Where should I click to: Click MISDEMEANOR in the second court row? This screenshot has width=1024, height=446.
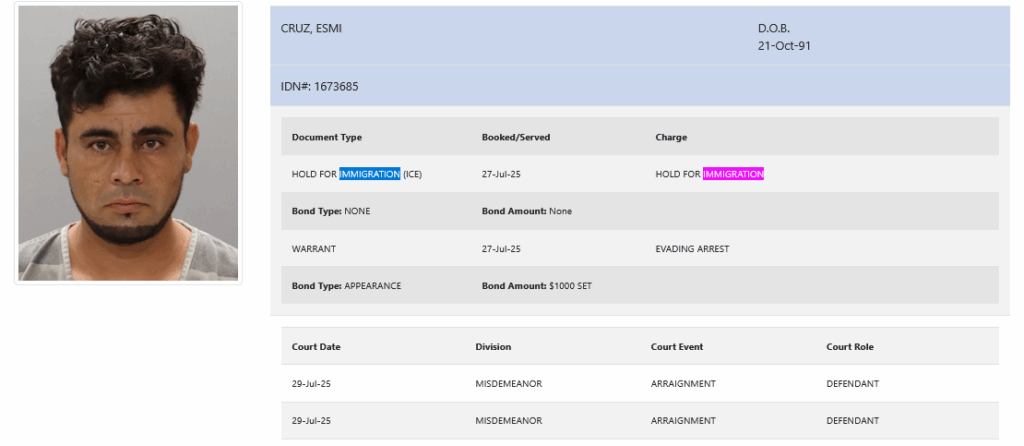click(x=509, y=421)
